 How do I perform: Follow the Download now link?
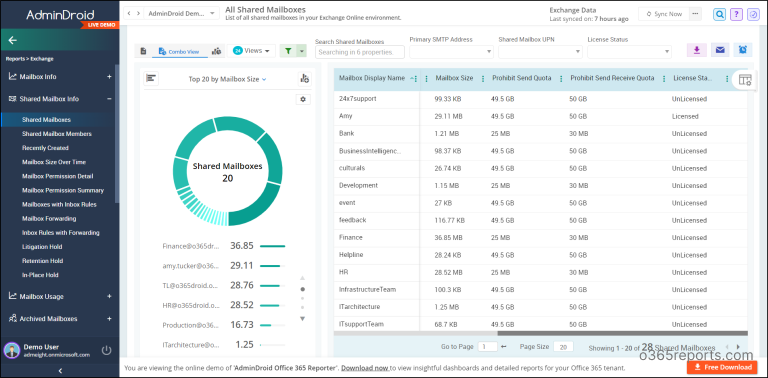coord(365,368)
